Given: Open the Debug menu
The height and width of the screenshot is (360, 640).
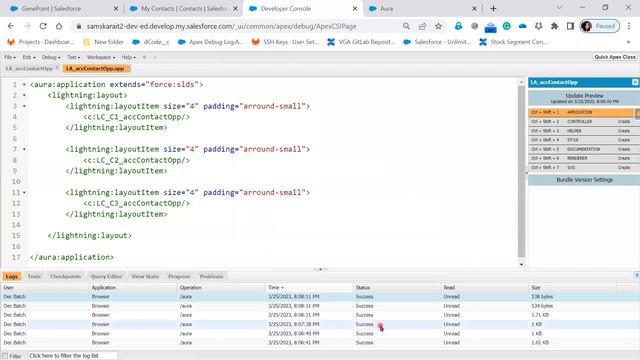Looking at the screenshot, I should [51, 57].
